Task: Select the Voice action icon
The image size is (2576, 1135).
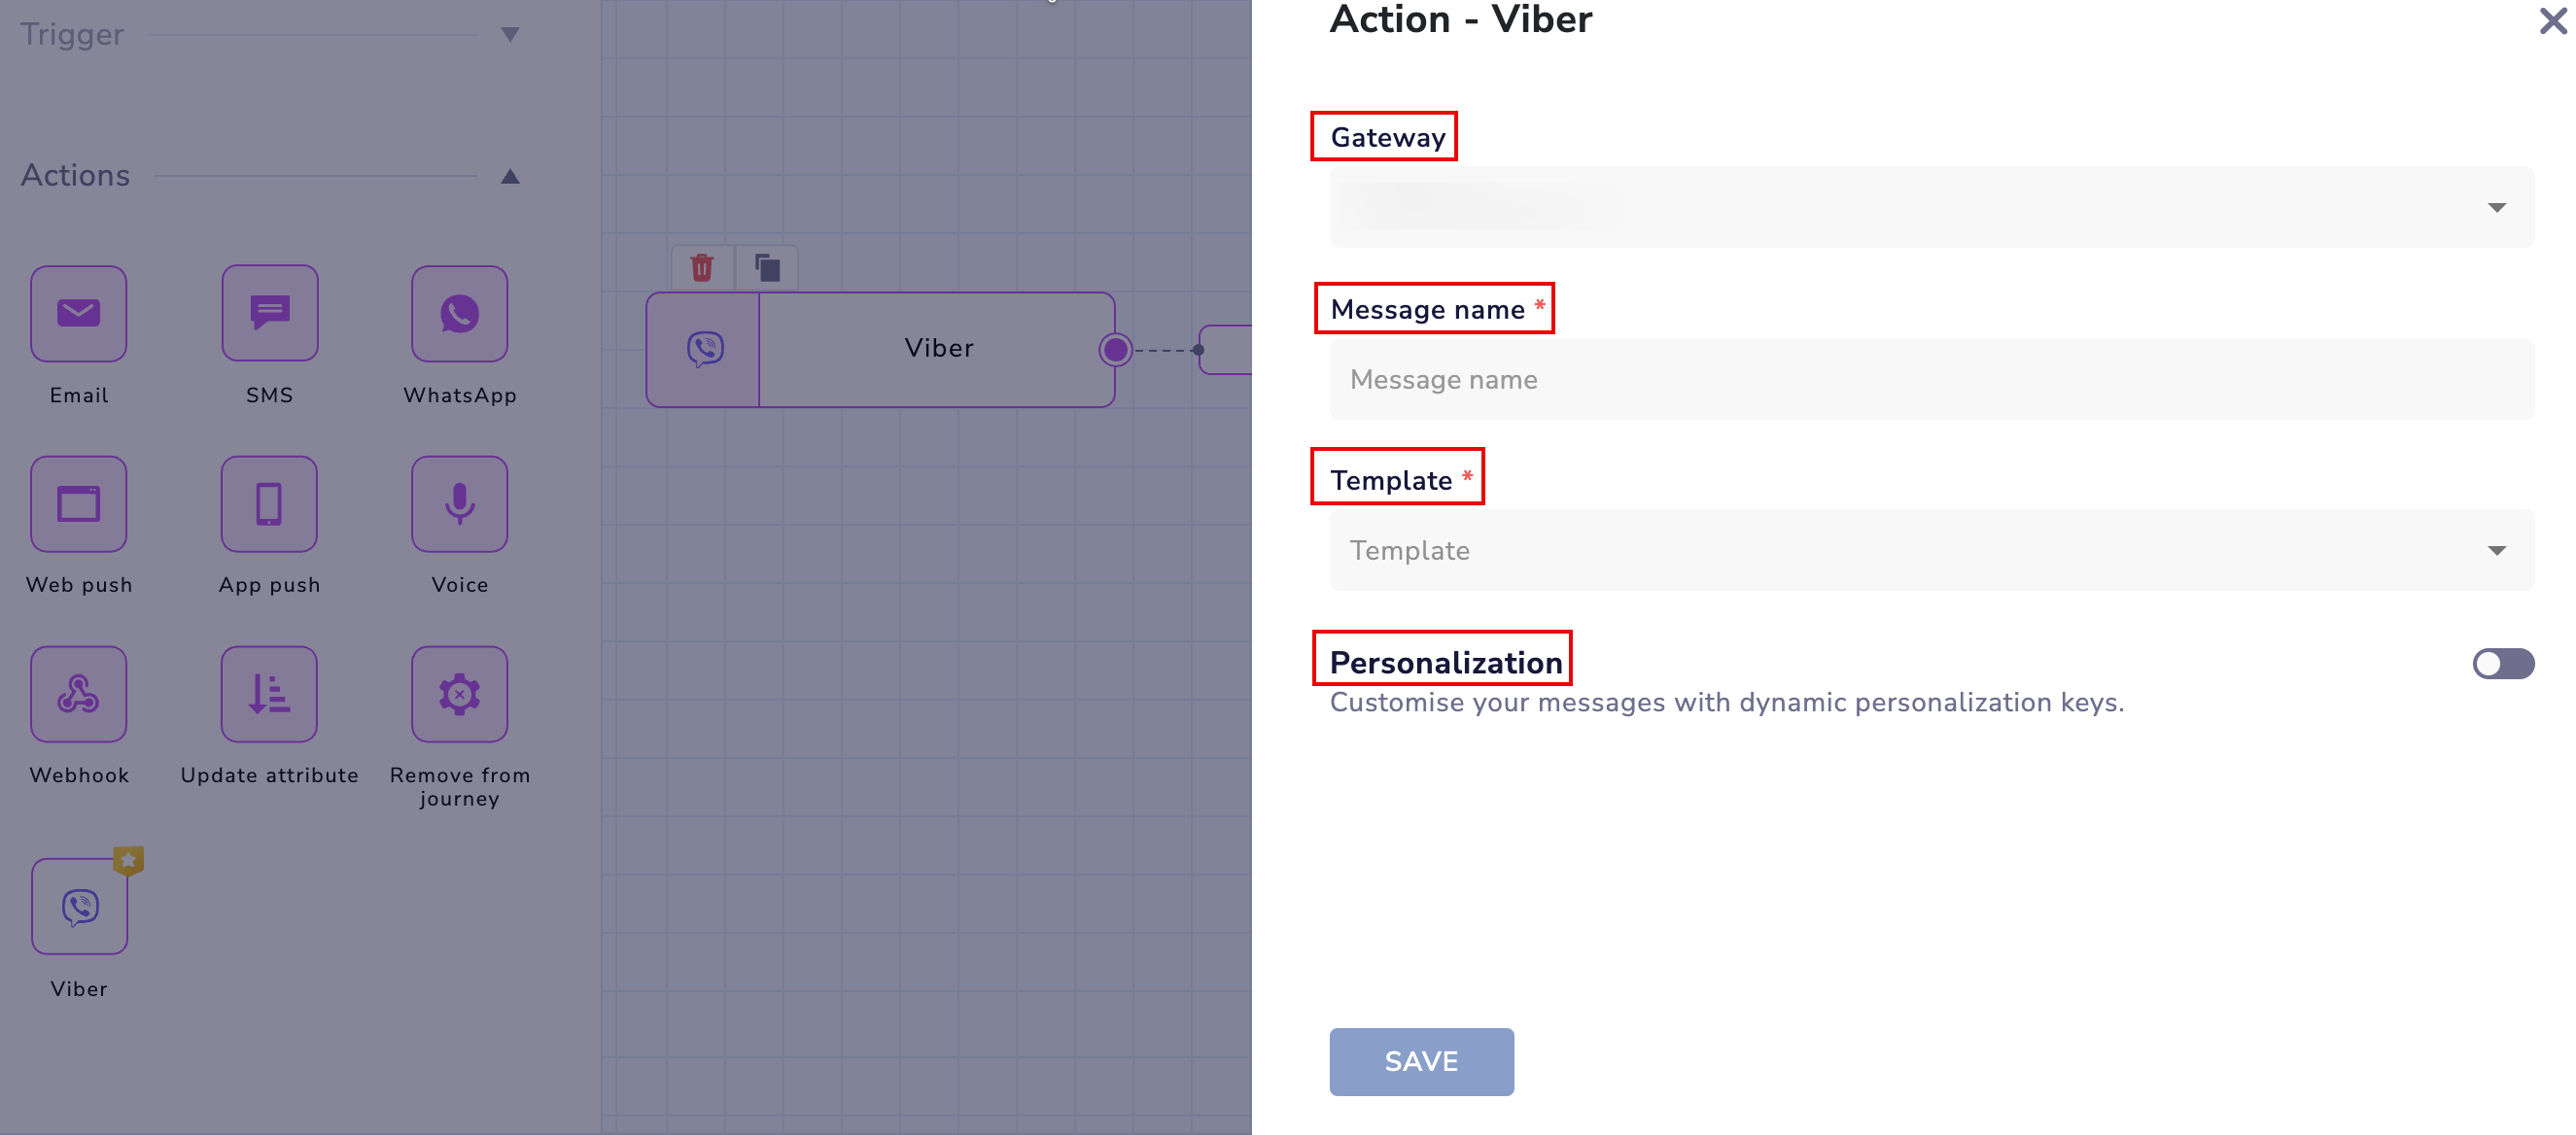Action: [459, 504]
